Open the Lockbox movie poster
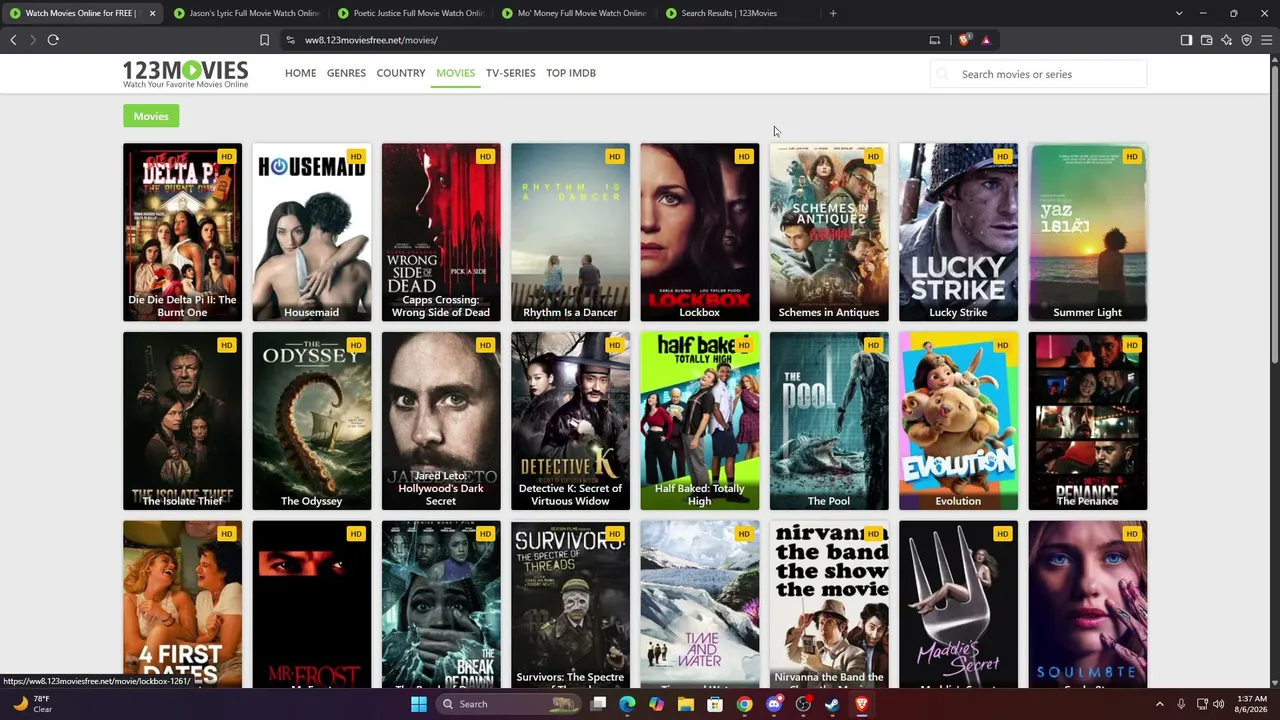The width and height of the screenshot is (1280, 720). [x=699, y=232]
